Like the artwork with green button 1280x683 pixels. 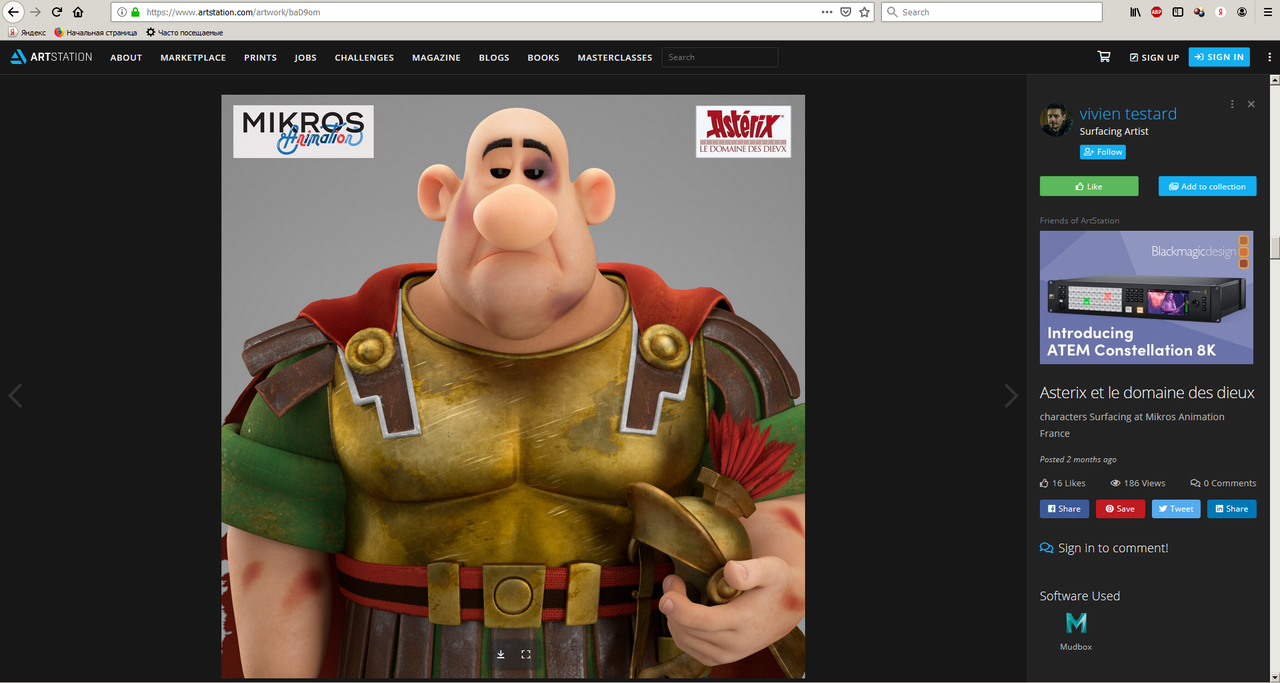tap(1089, 186)
